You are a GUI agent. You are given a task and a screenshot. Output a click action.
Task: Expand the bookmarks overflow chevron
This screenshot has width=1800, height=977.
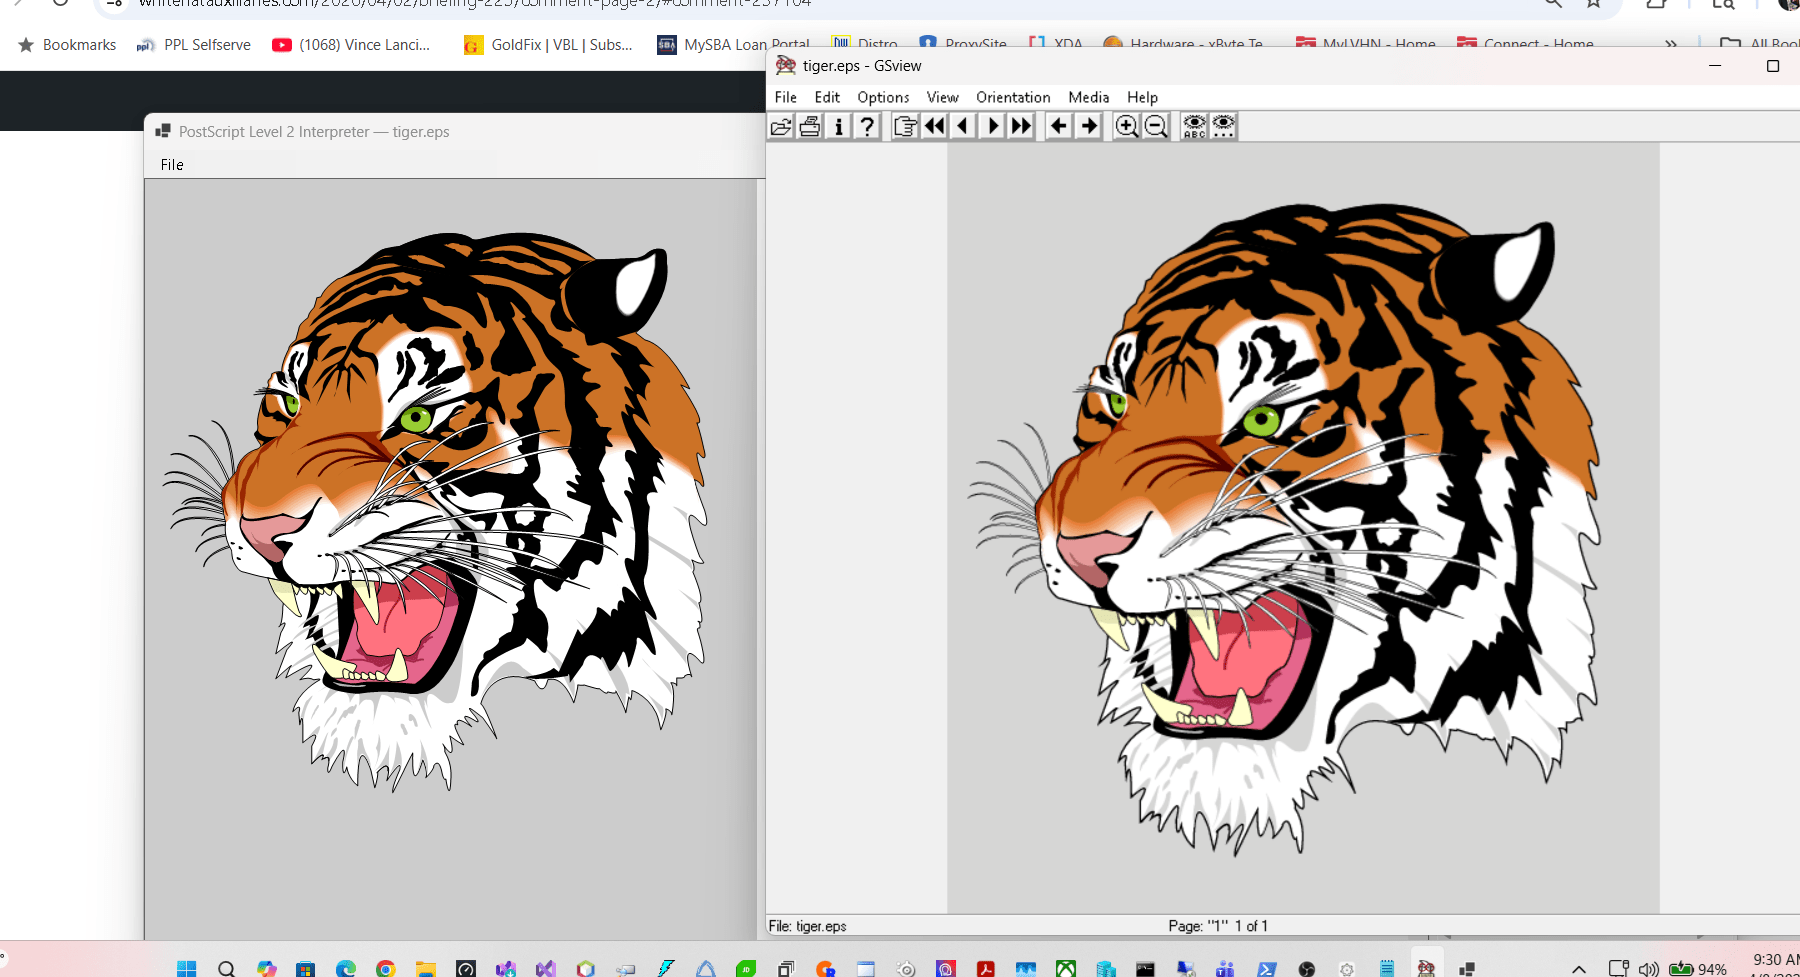1671,44
